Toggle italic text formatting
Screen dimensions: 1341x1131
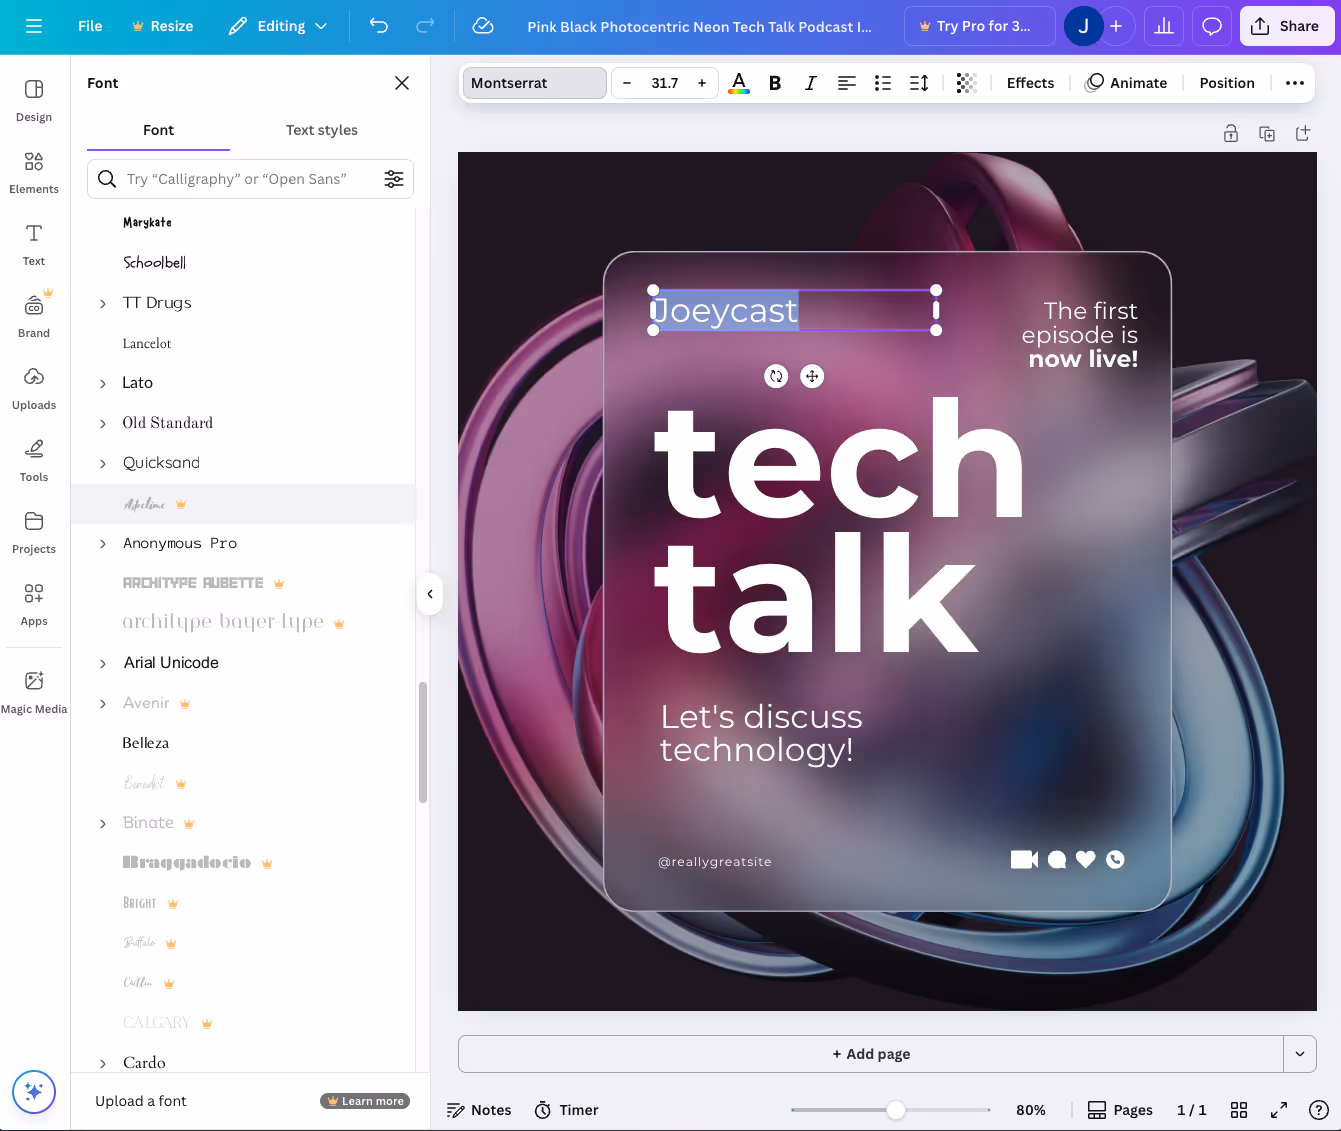pyautogui.click(x=810, y=83)
